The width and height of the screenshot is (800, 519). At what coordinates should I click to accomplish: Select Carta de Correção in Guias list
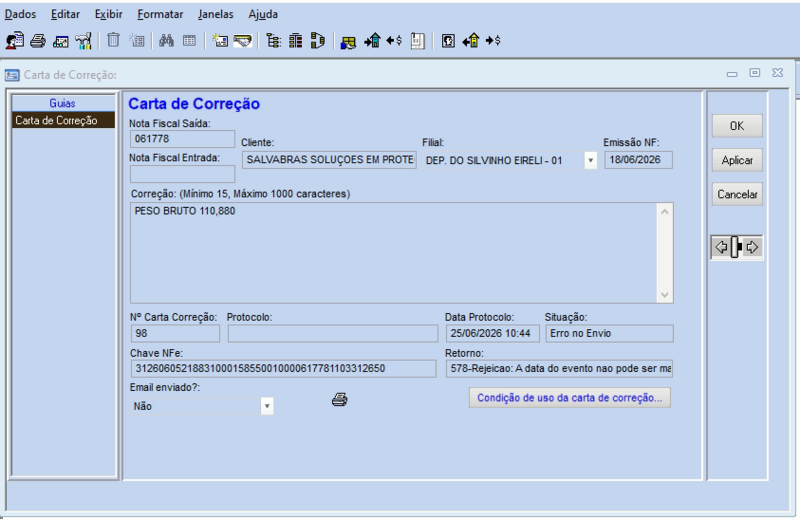[x=63, y=120]
